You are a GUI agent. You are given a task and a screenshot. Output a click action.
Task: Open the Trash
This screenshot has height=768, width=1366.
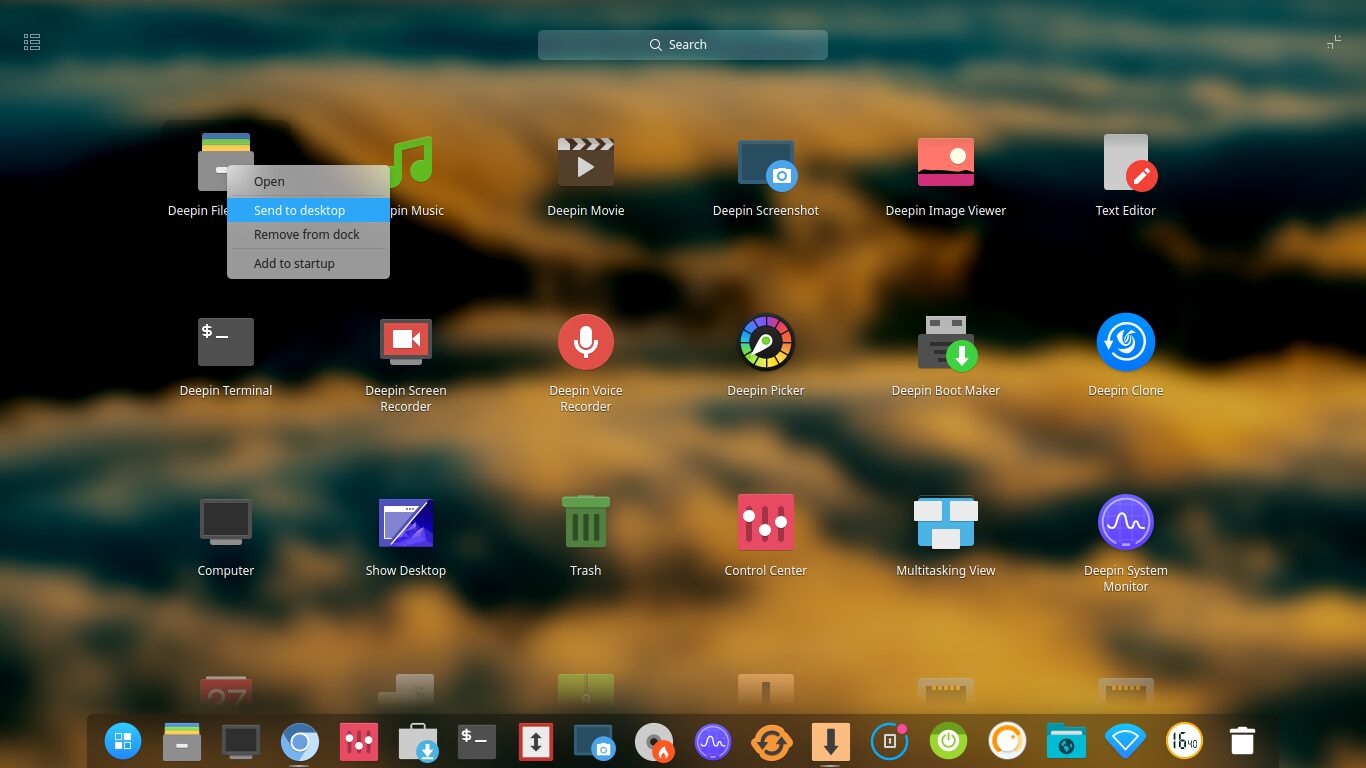[585, 521]
